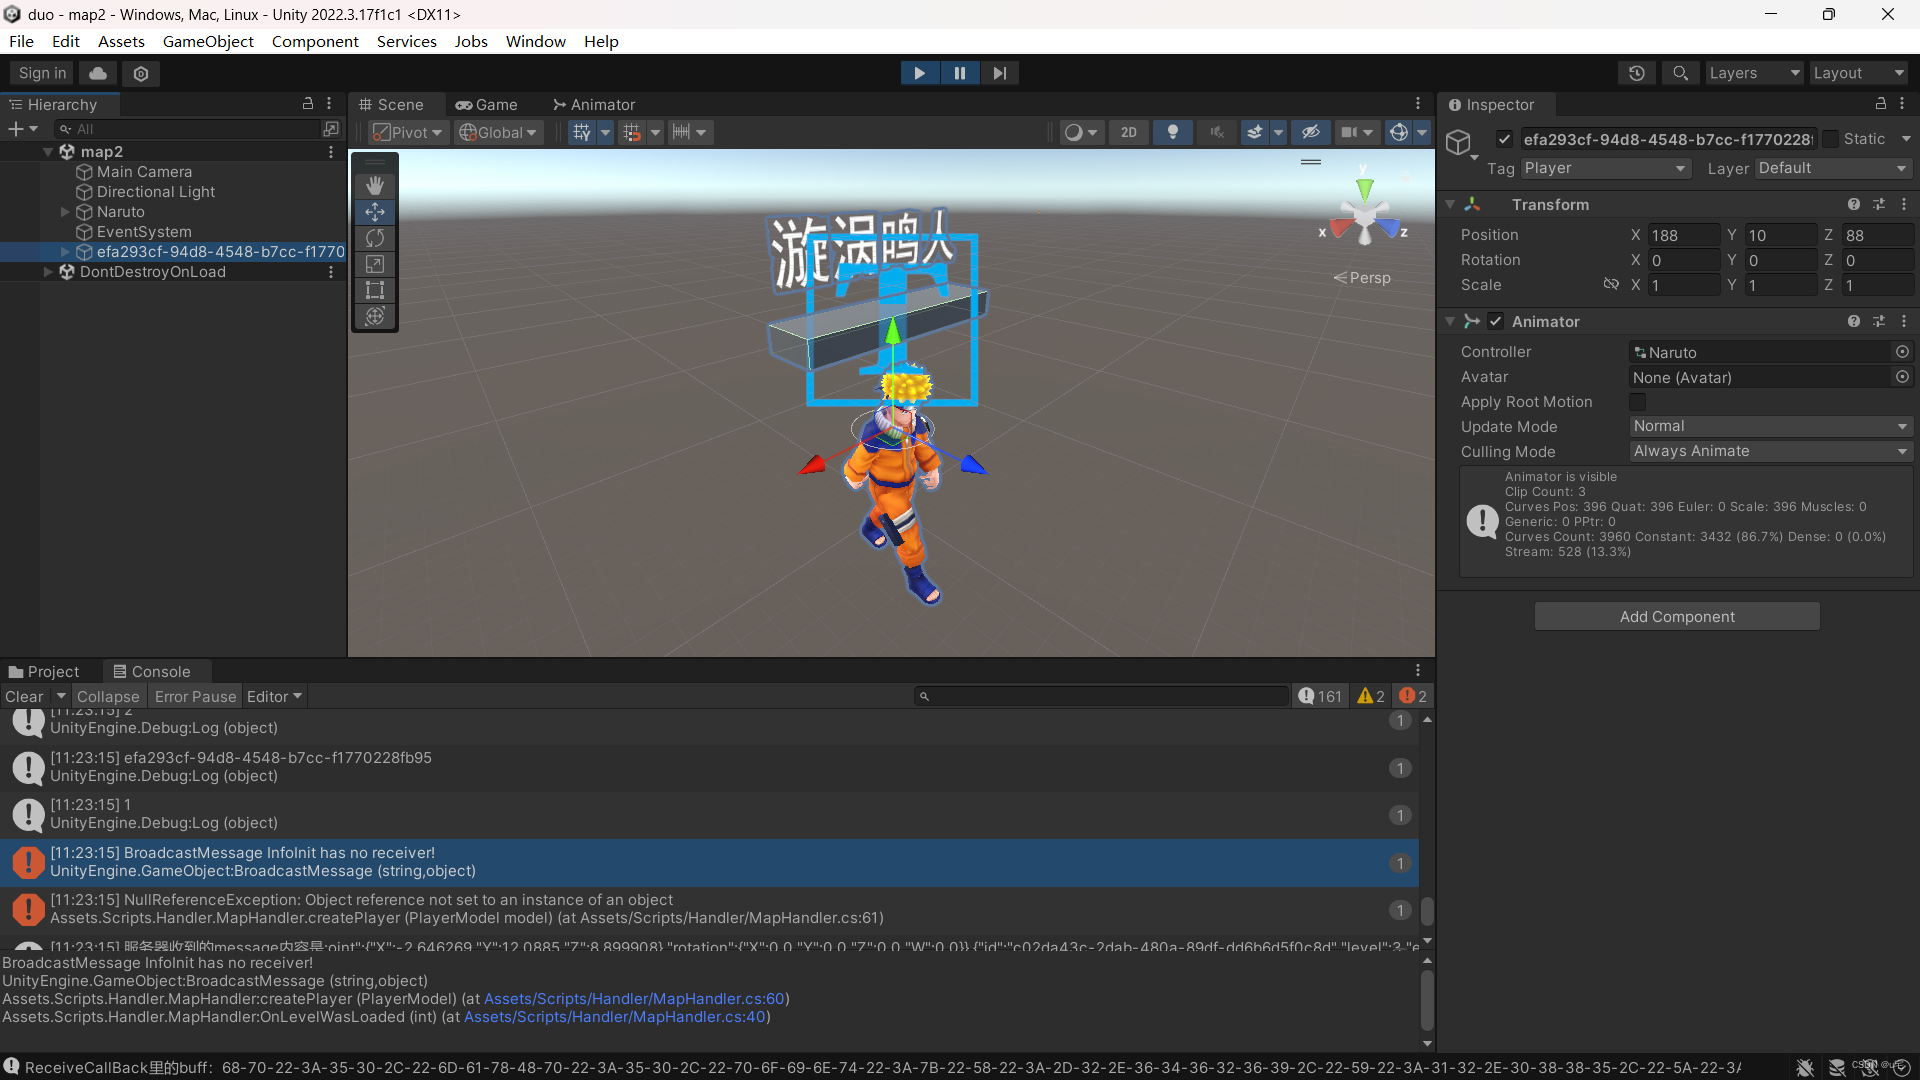Toggle scale constrained proportions link
Viewport: 1920px width, 1080px height.
(1611, 285)
